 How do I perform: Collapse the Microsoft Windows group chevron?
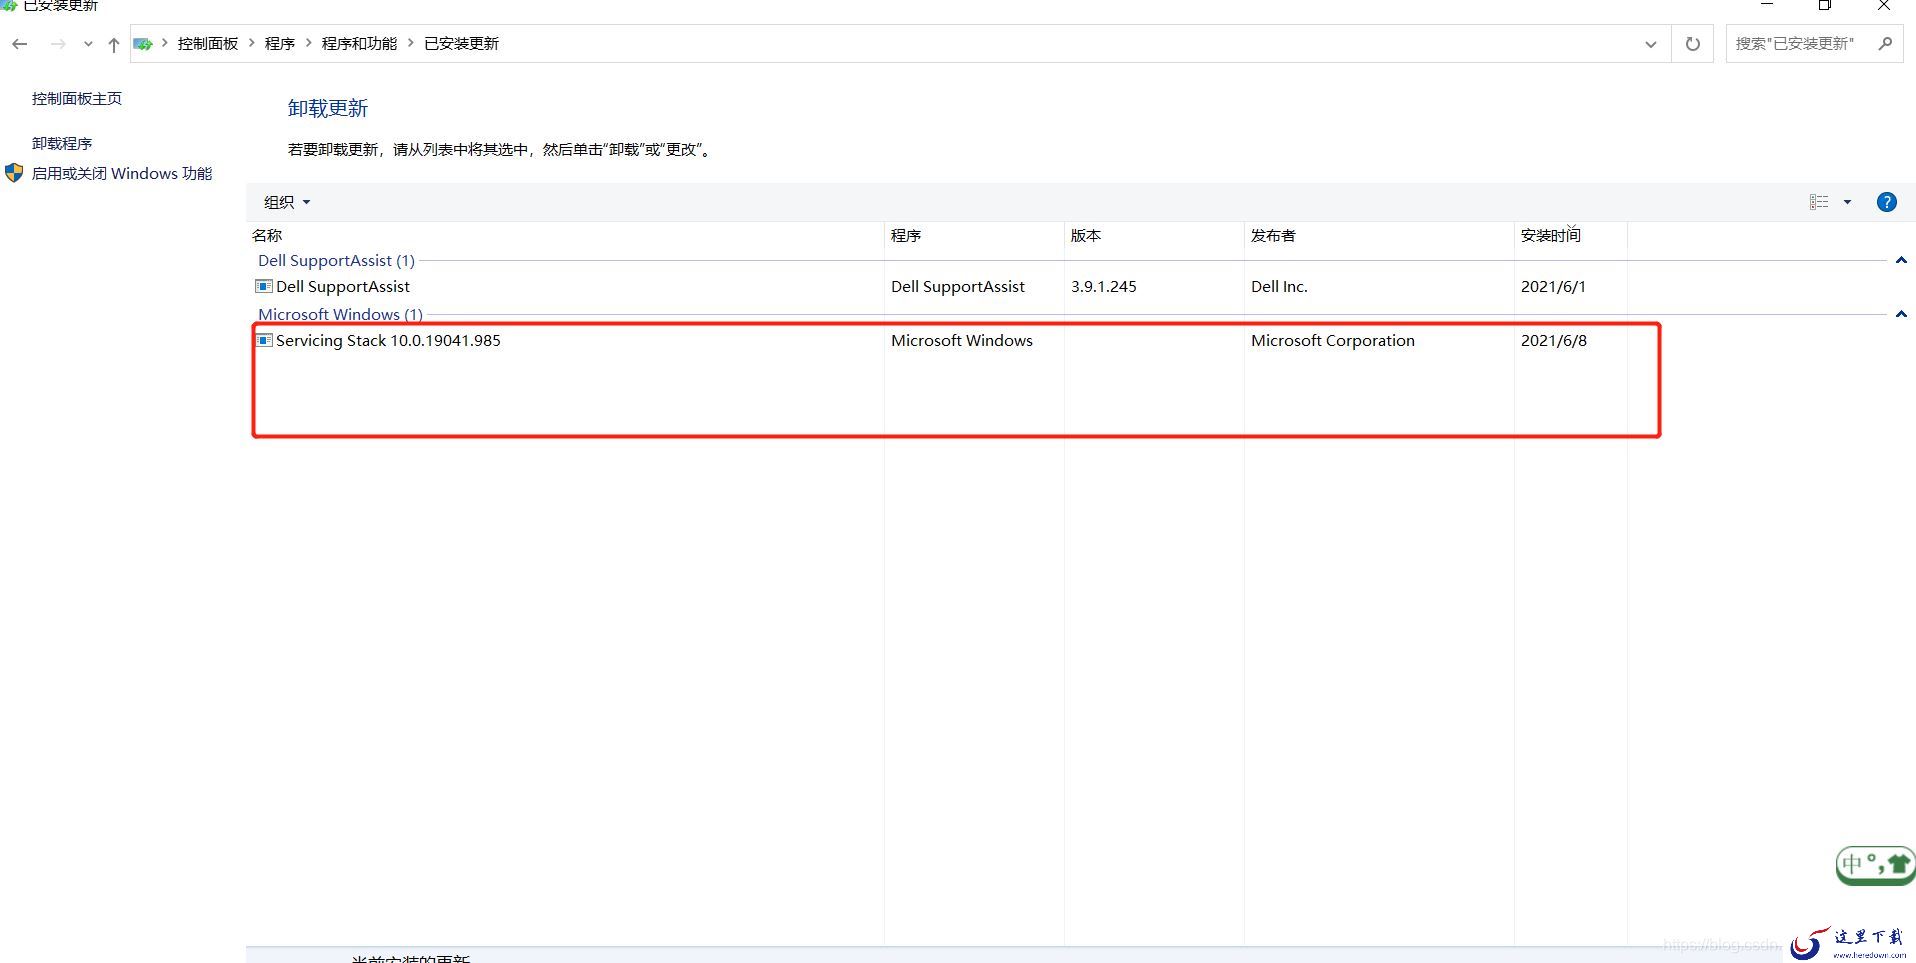pyautogui.click(x=1901, y=314)
